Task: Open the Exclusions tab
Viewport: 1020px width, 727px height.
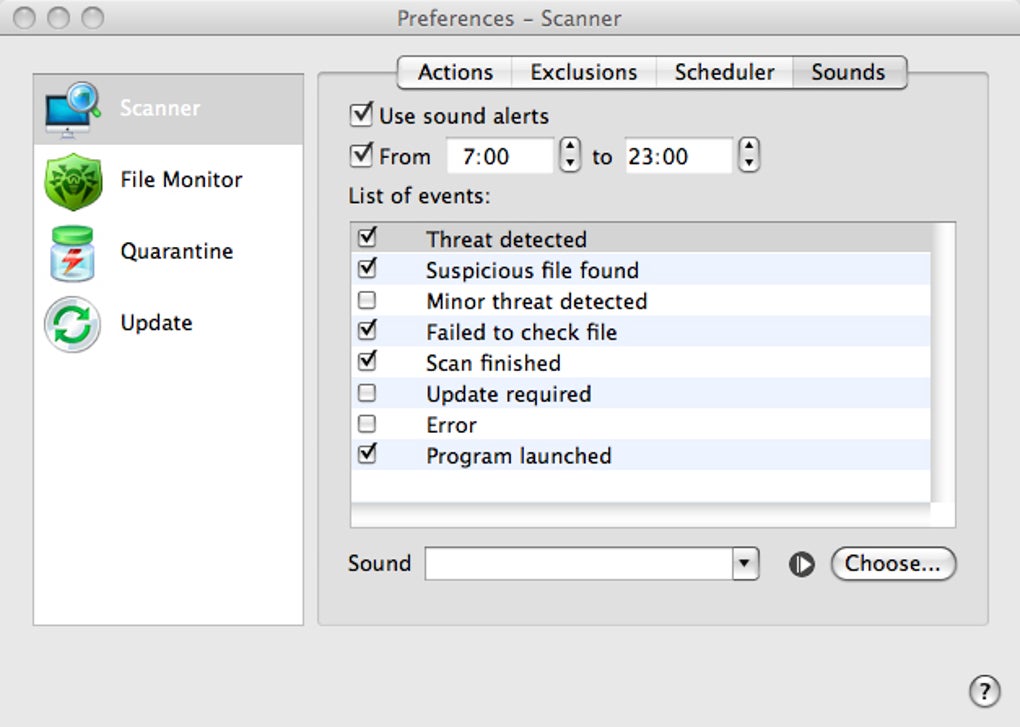Action: (583, 73)
